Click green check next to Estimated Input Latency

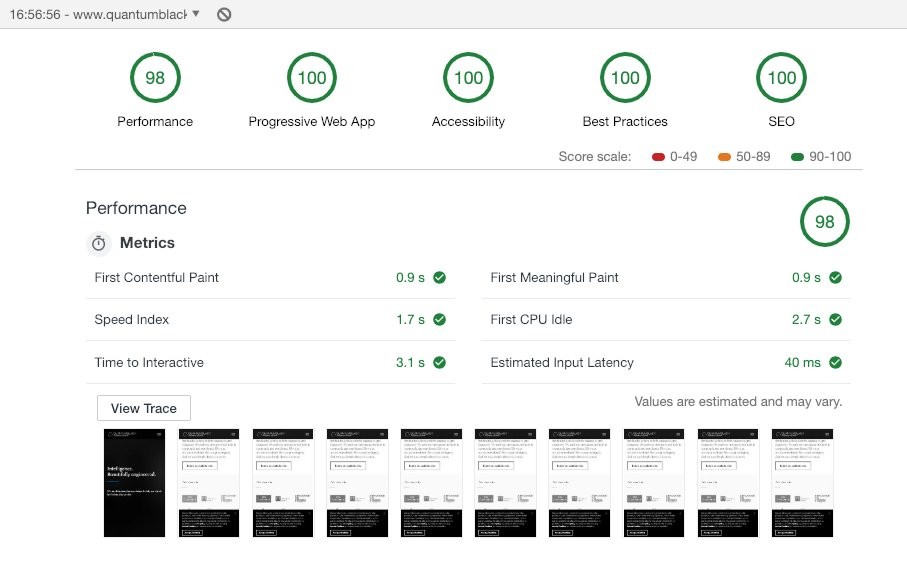click(835, 363)
